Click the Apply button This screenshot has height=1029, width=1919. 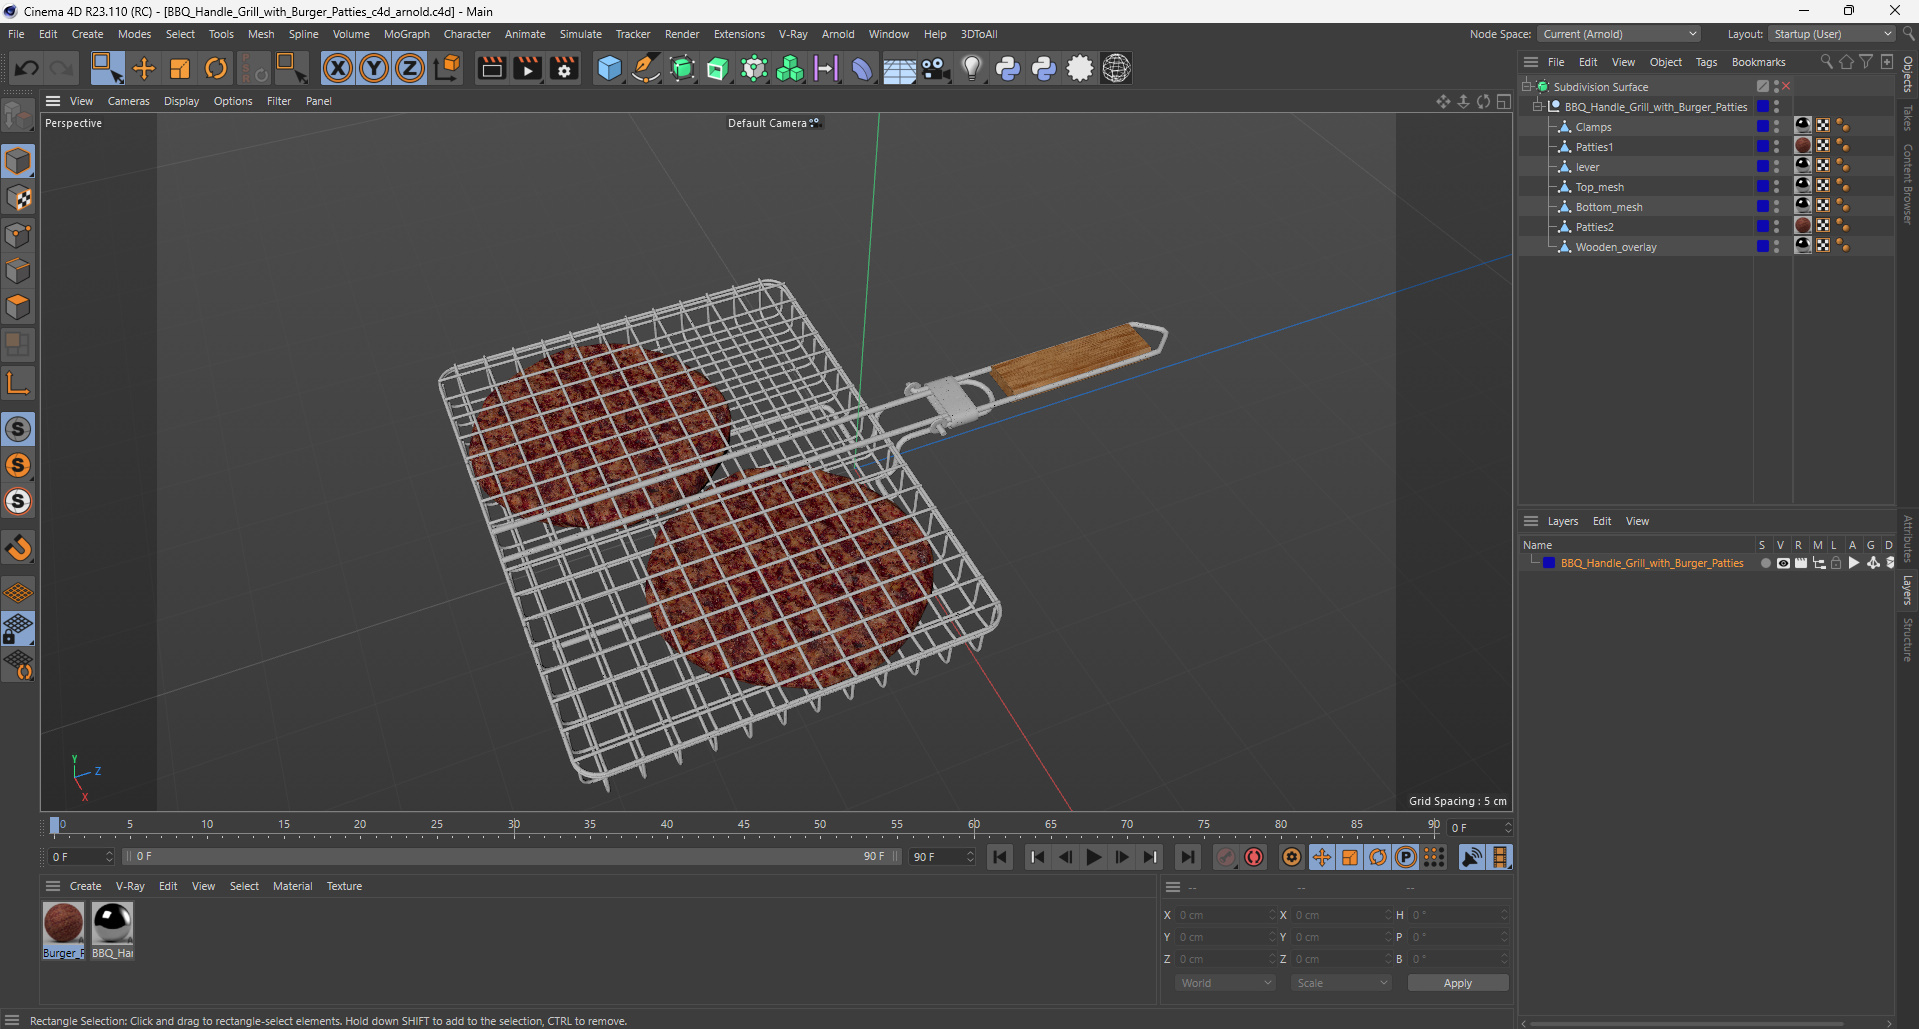coord(1458,983)
